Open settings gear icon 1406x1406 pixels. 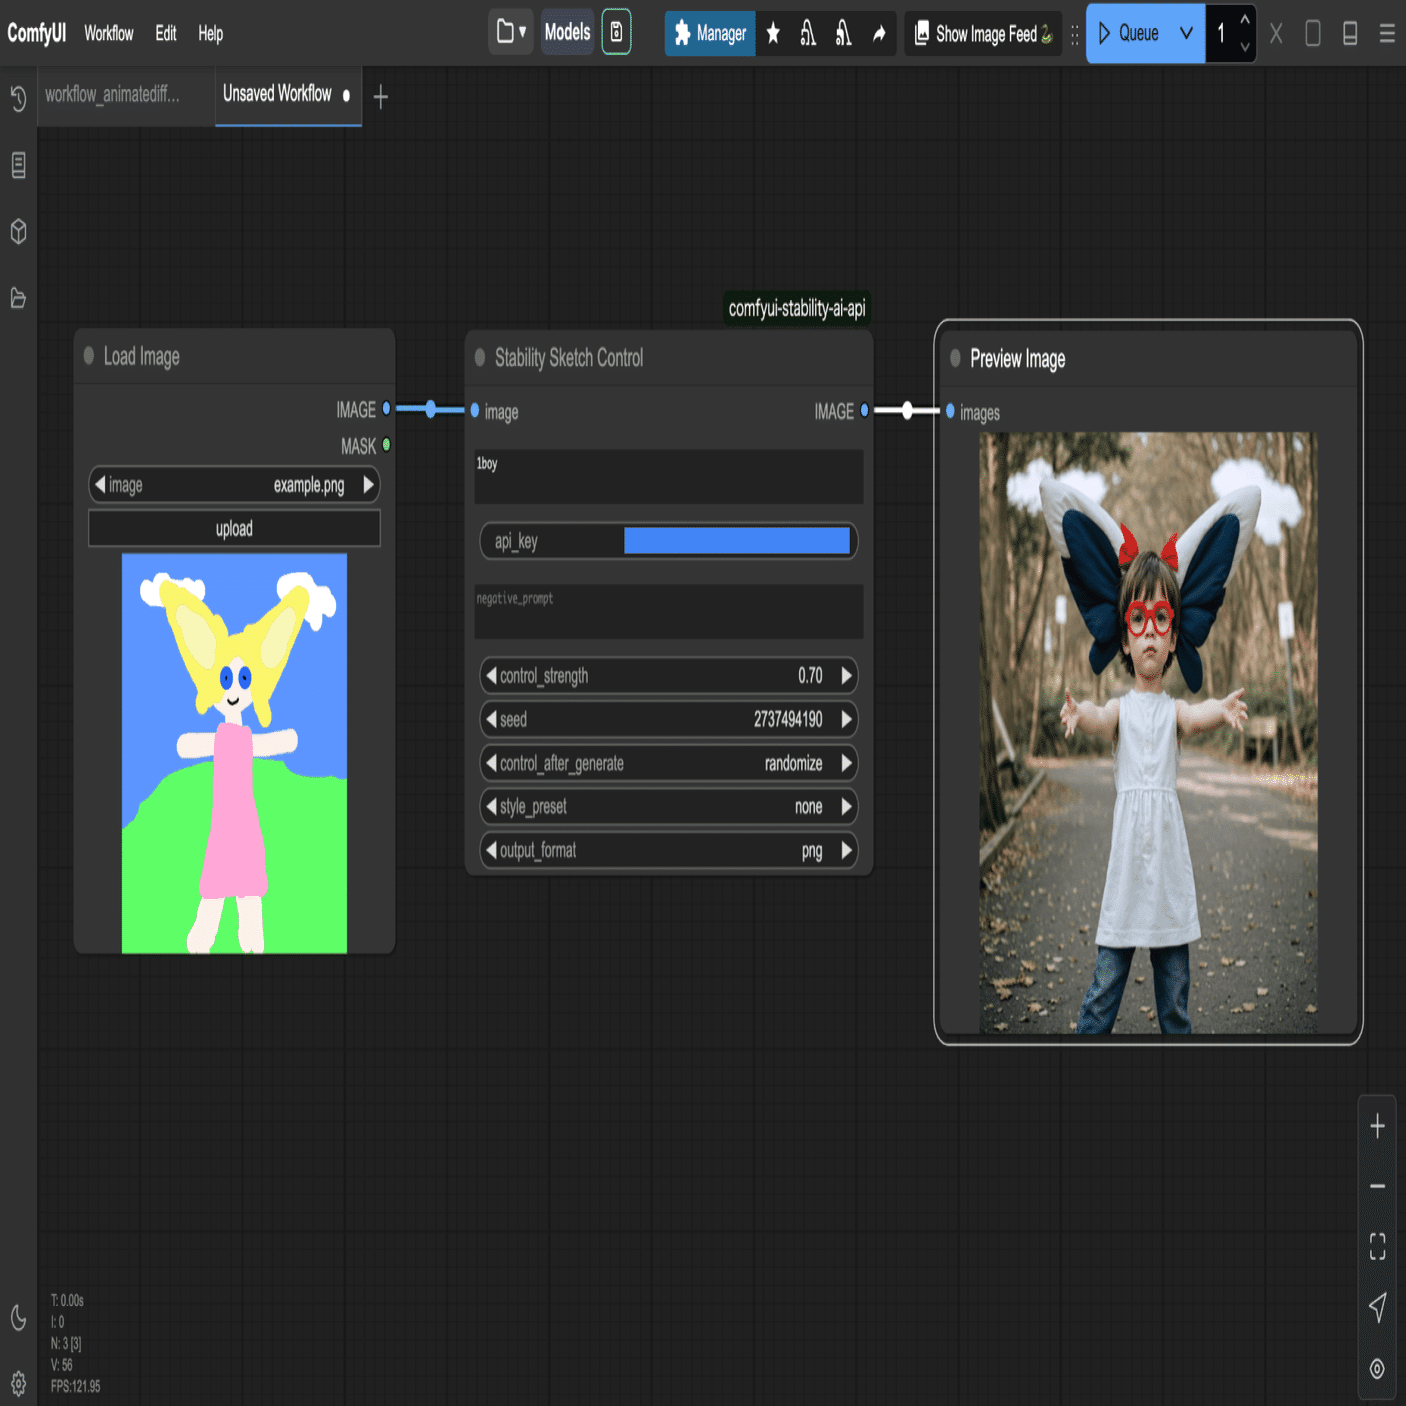click(x=18, y=1384)
